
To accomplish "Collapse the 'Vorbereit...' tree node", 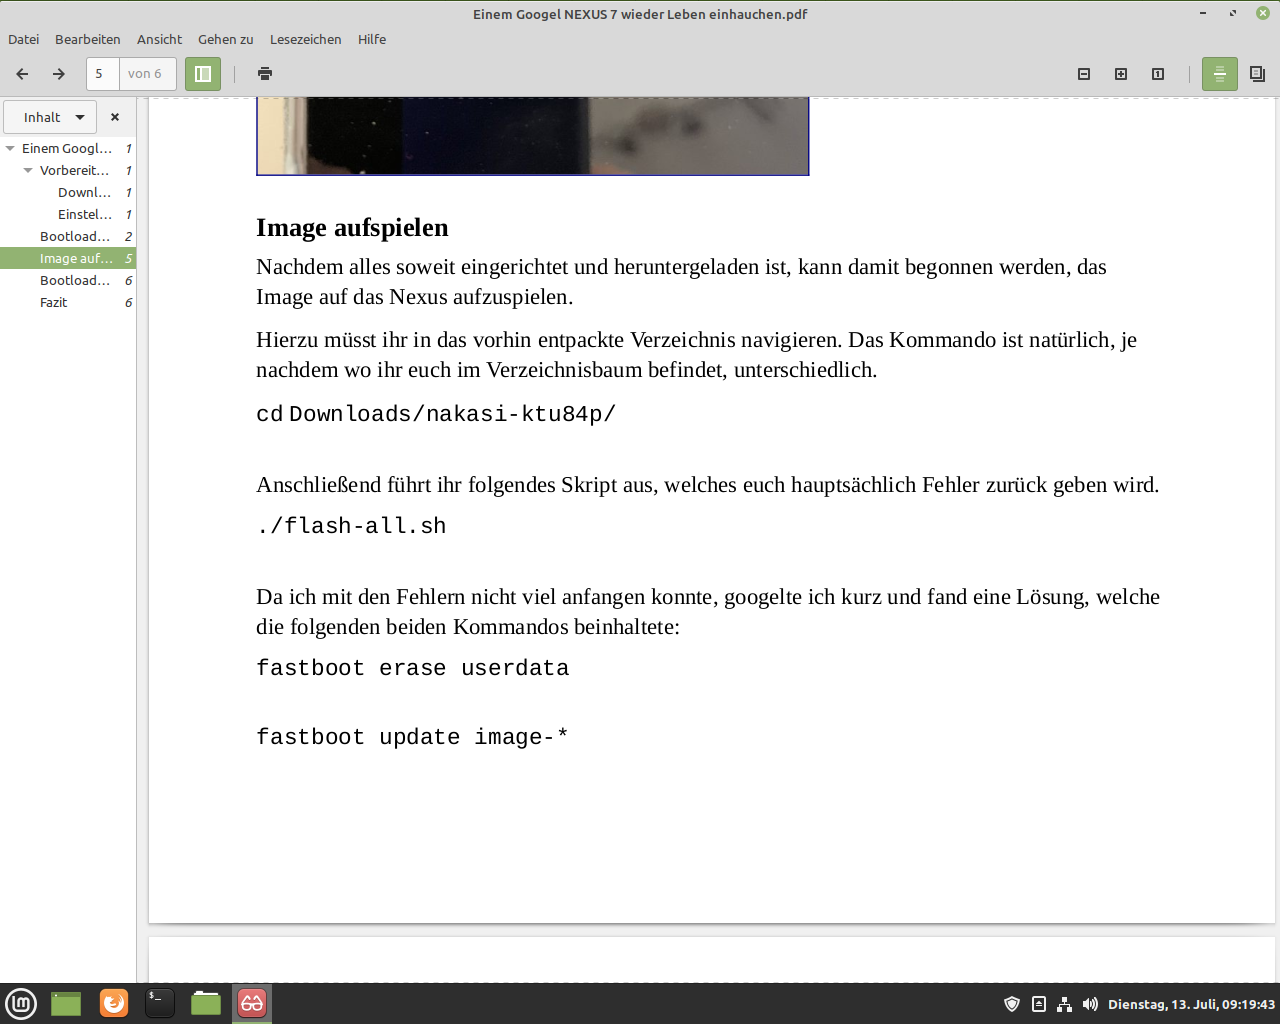I will click(28, 170).
